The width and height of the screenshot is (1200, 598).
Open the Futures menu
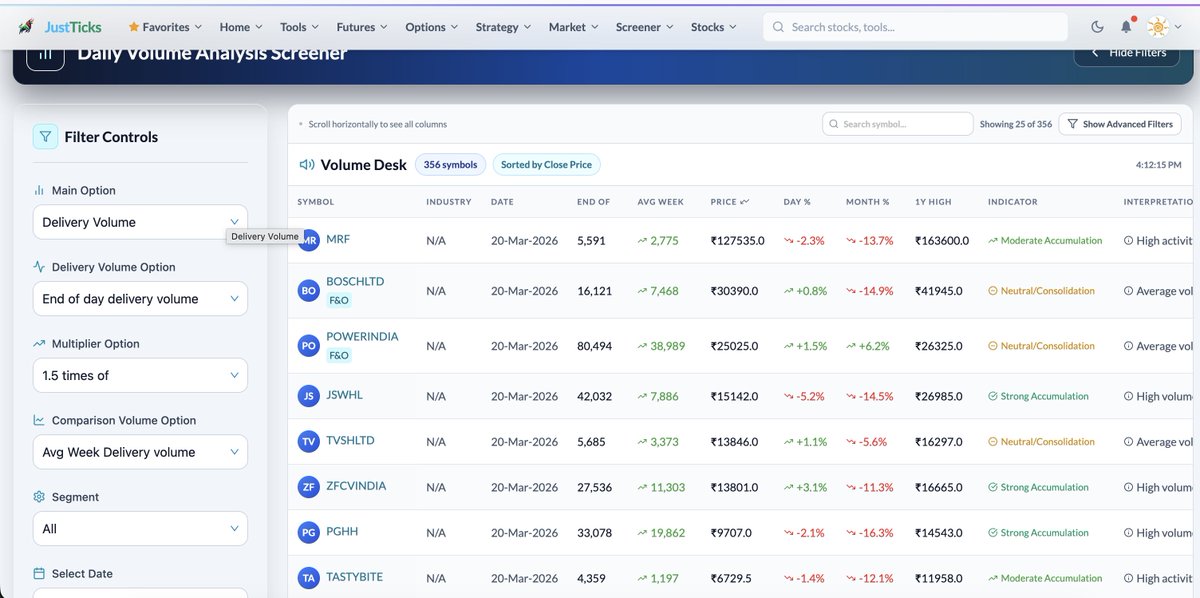pyautogui.click(x=362, y=27)
